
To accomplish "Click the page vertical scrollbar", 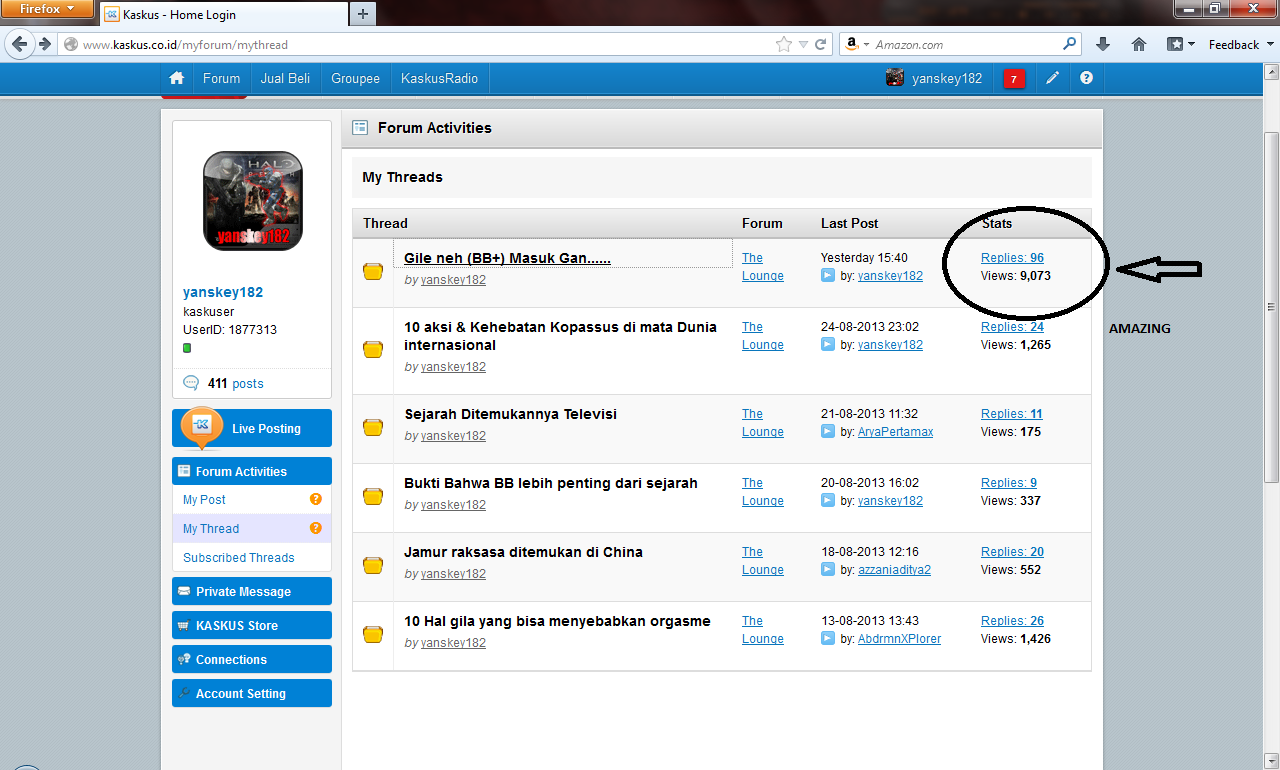I will coord(1271,306).
